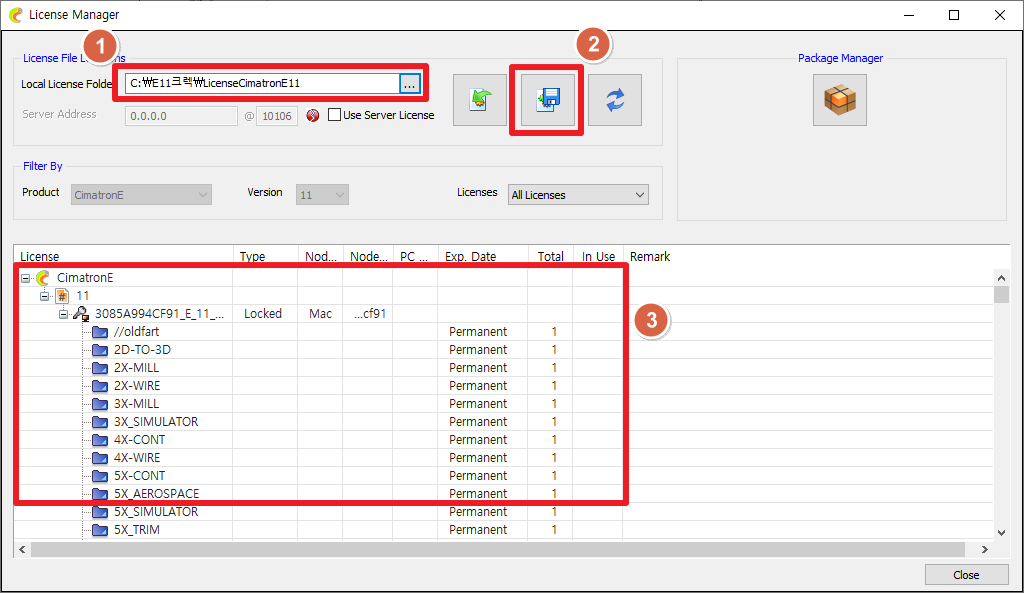Sort by the Total column header

pyautogui.click(x=551, y=256)
